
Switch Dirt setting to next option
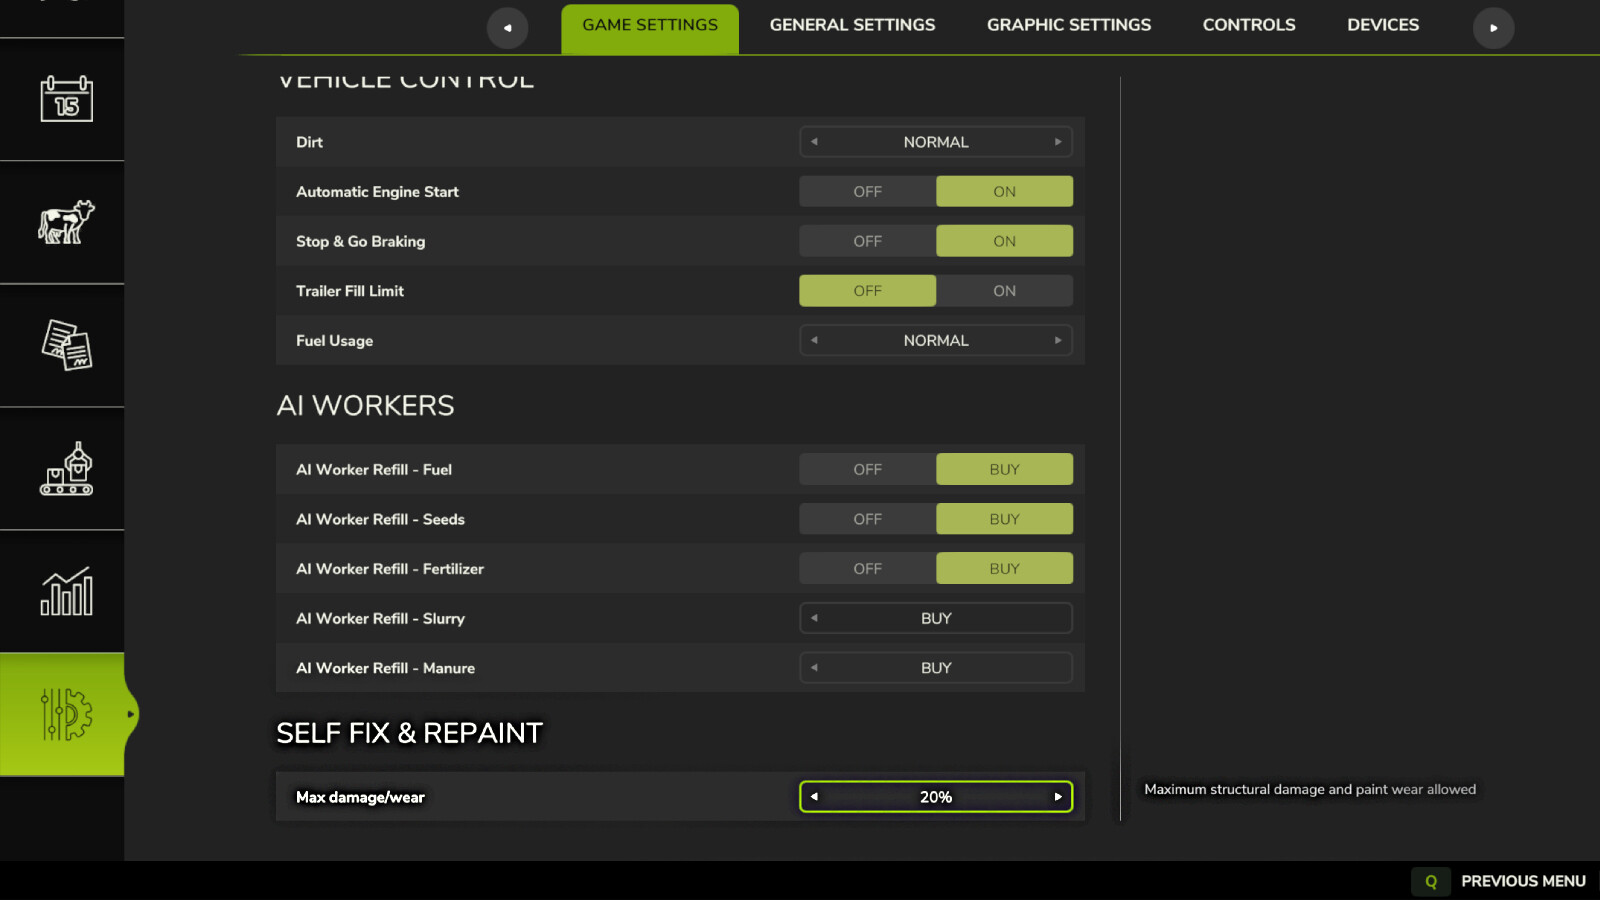pyautogui.click(x=1057, y=142)
